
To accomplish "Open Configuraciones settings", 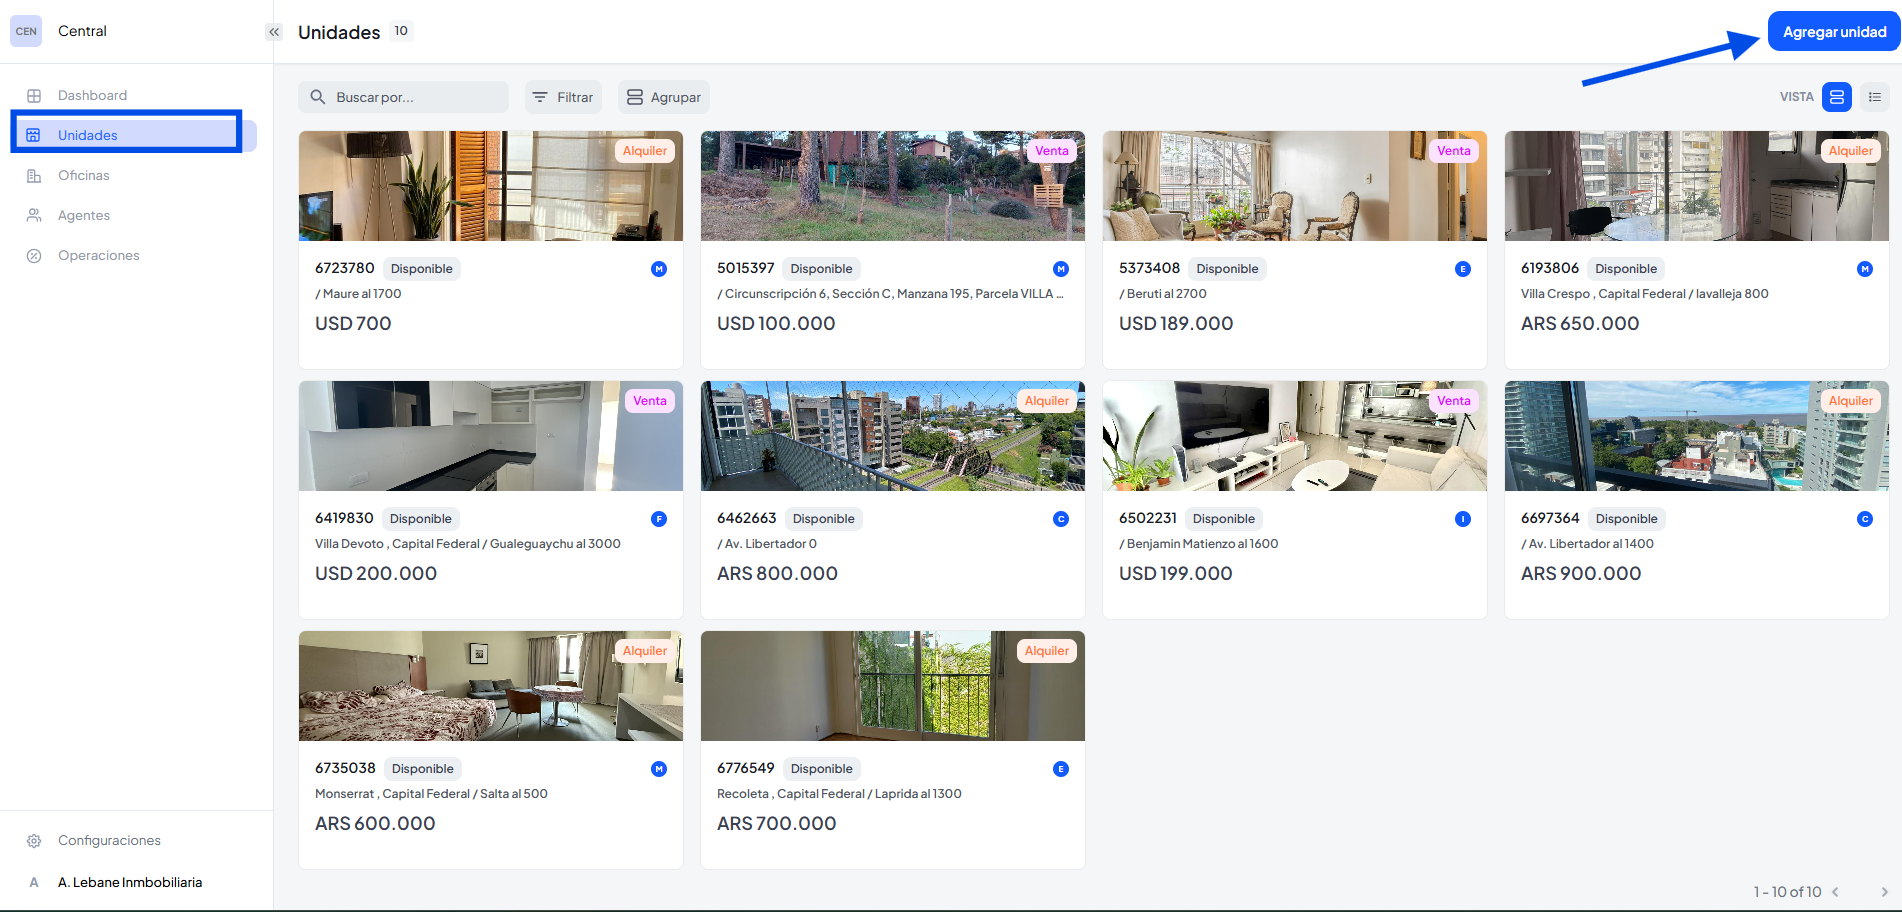I will (109, 840).
